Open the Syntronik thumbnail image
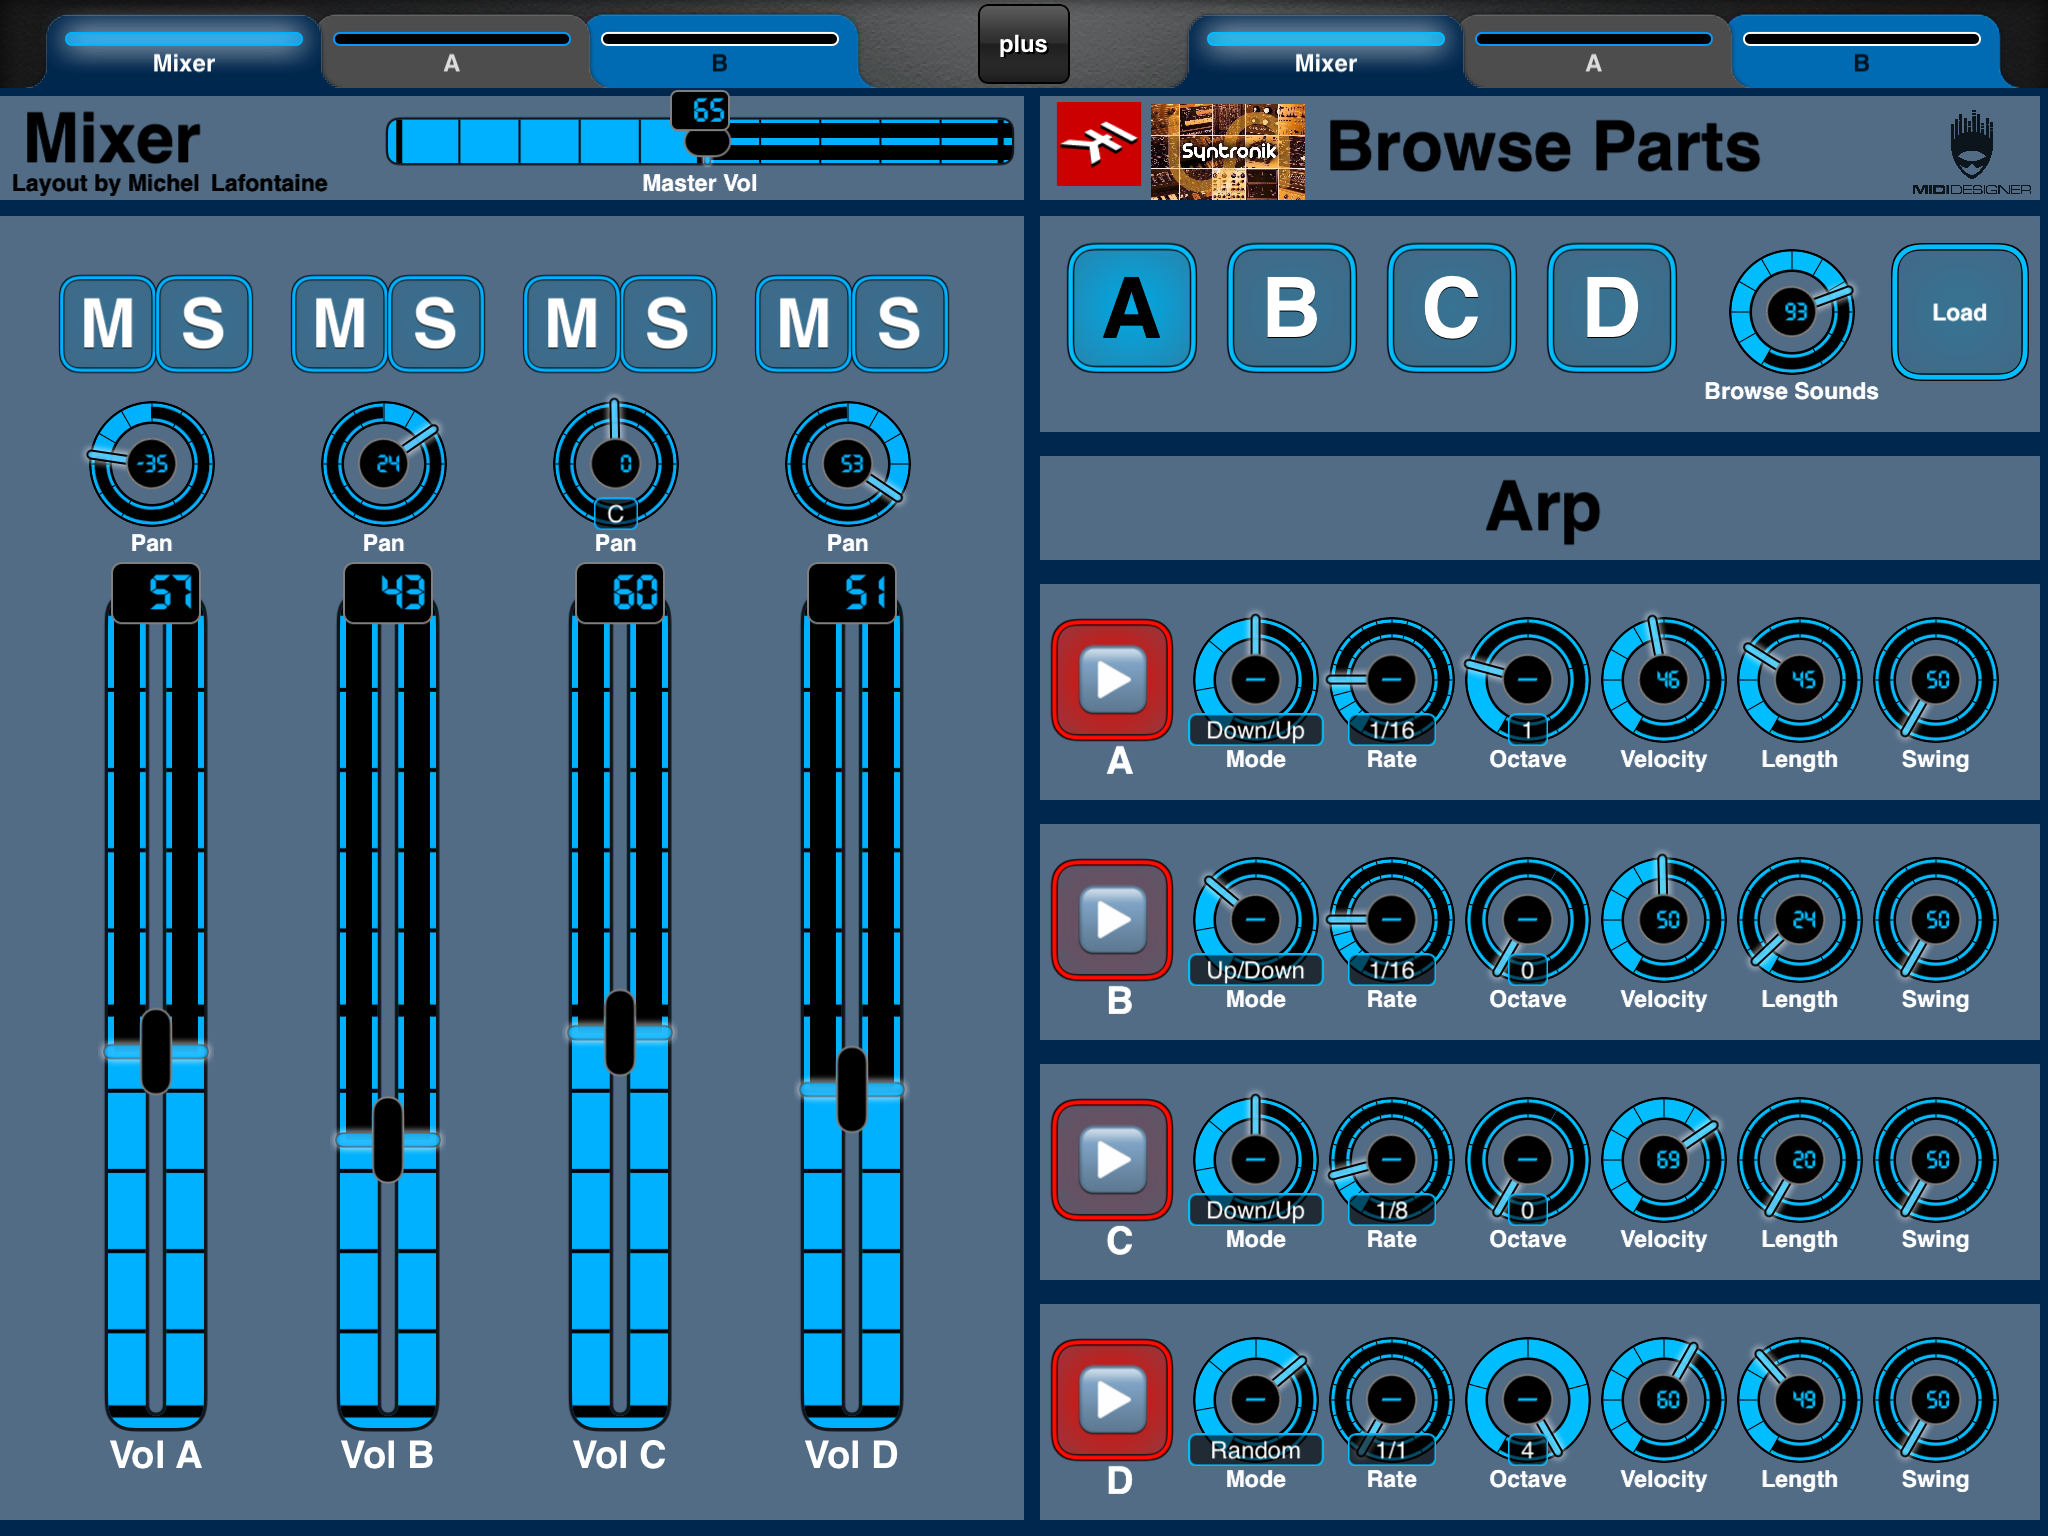 click(1228, 151)
